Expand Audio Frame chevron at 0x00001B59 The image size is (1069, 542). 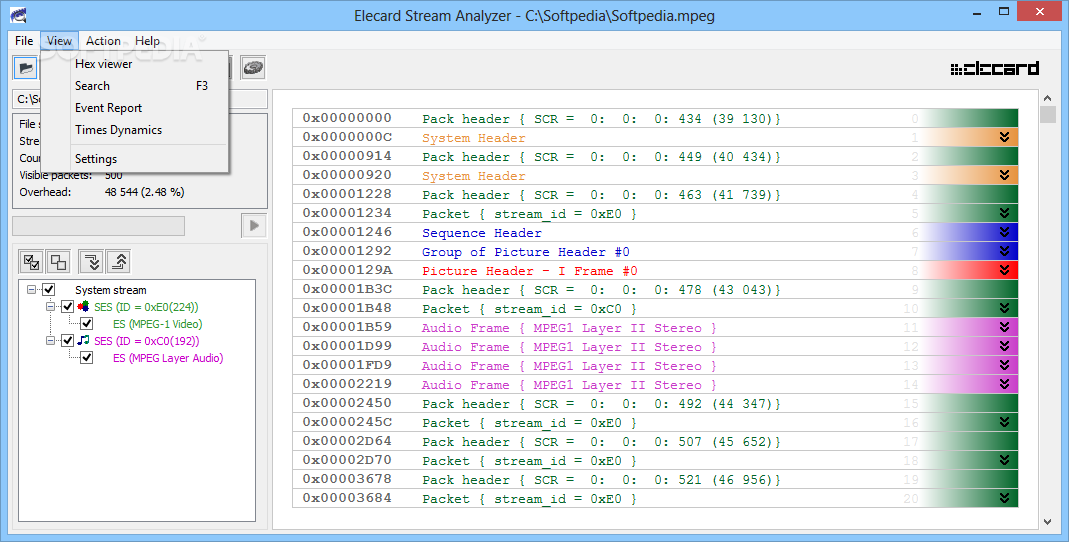point(1004,328)
